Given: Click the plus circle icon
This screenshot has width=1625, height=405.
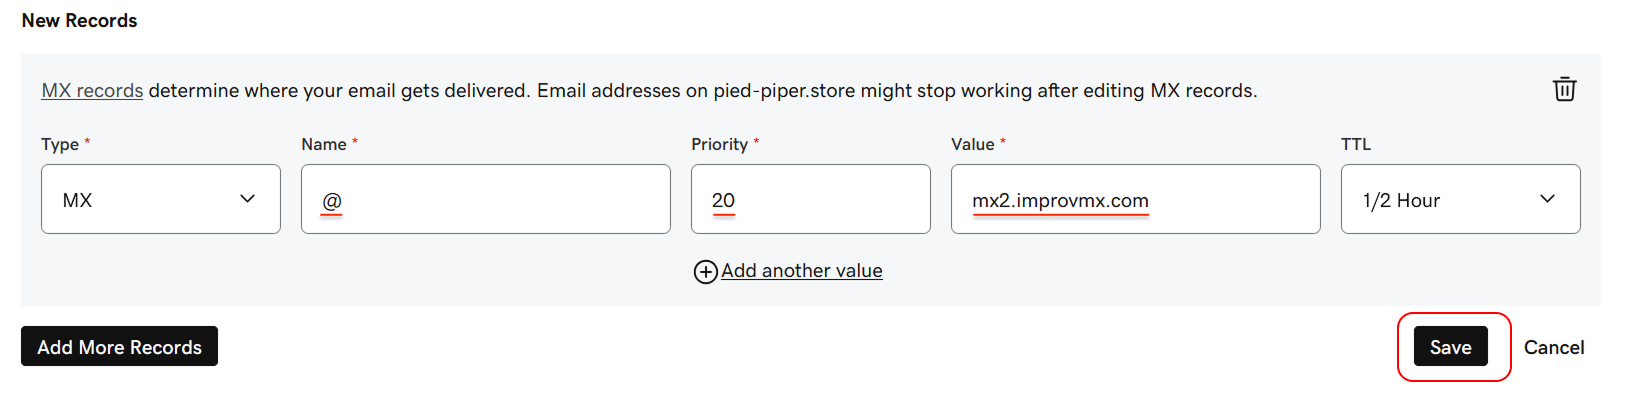Looking at the screenshot, I should [705, 272].
